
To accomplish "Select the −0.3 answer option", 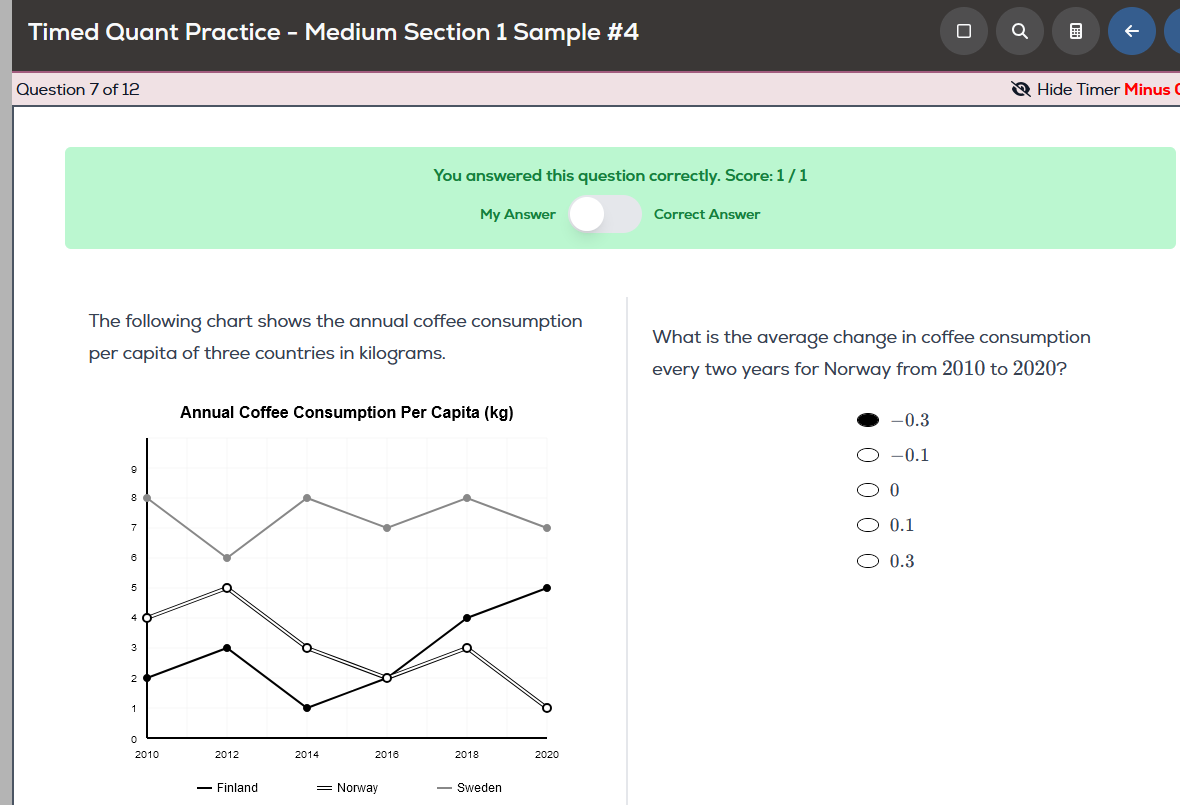I will (868, 420).
